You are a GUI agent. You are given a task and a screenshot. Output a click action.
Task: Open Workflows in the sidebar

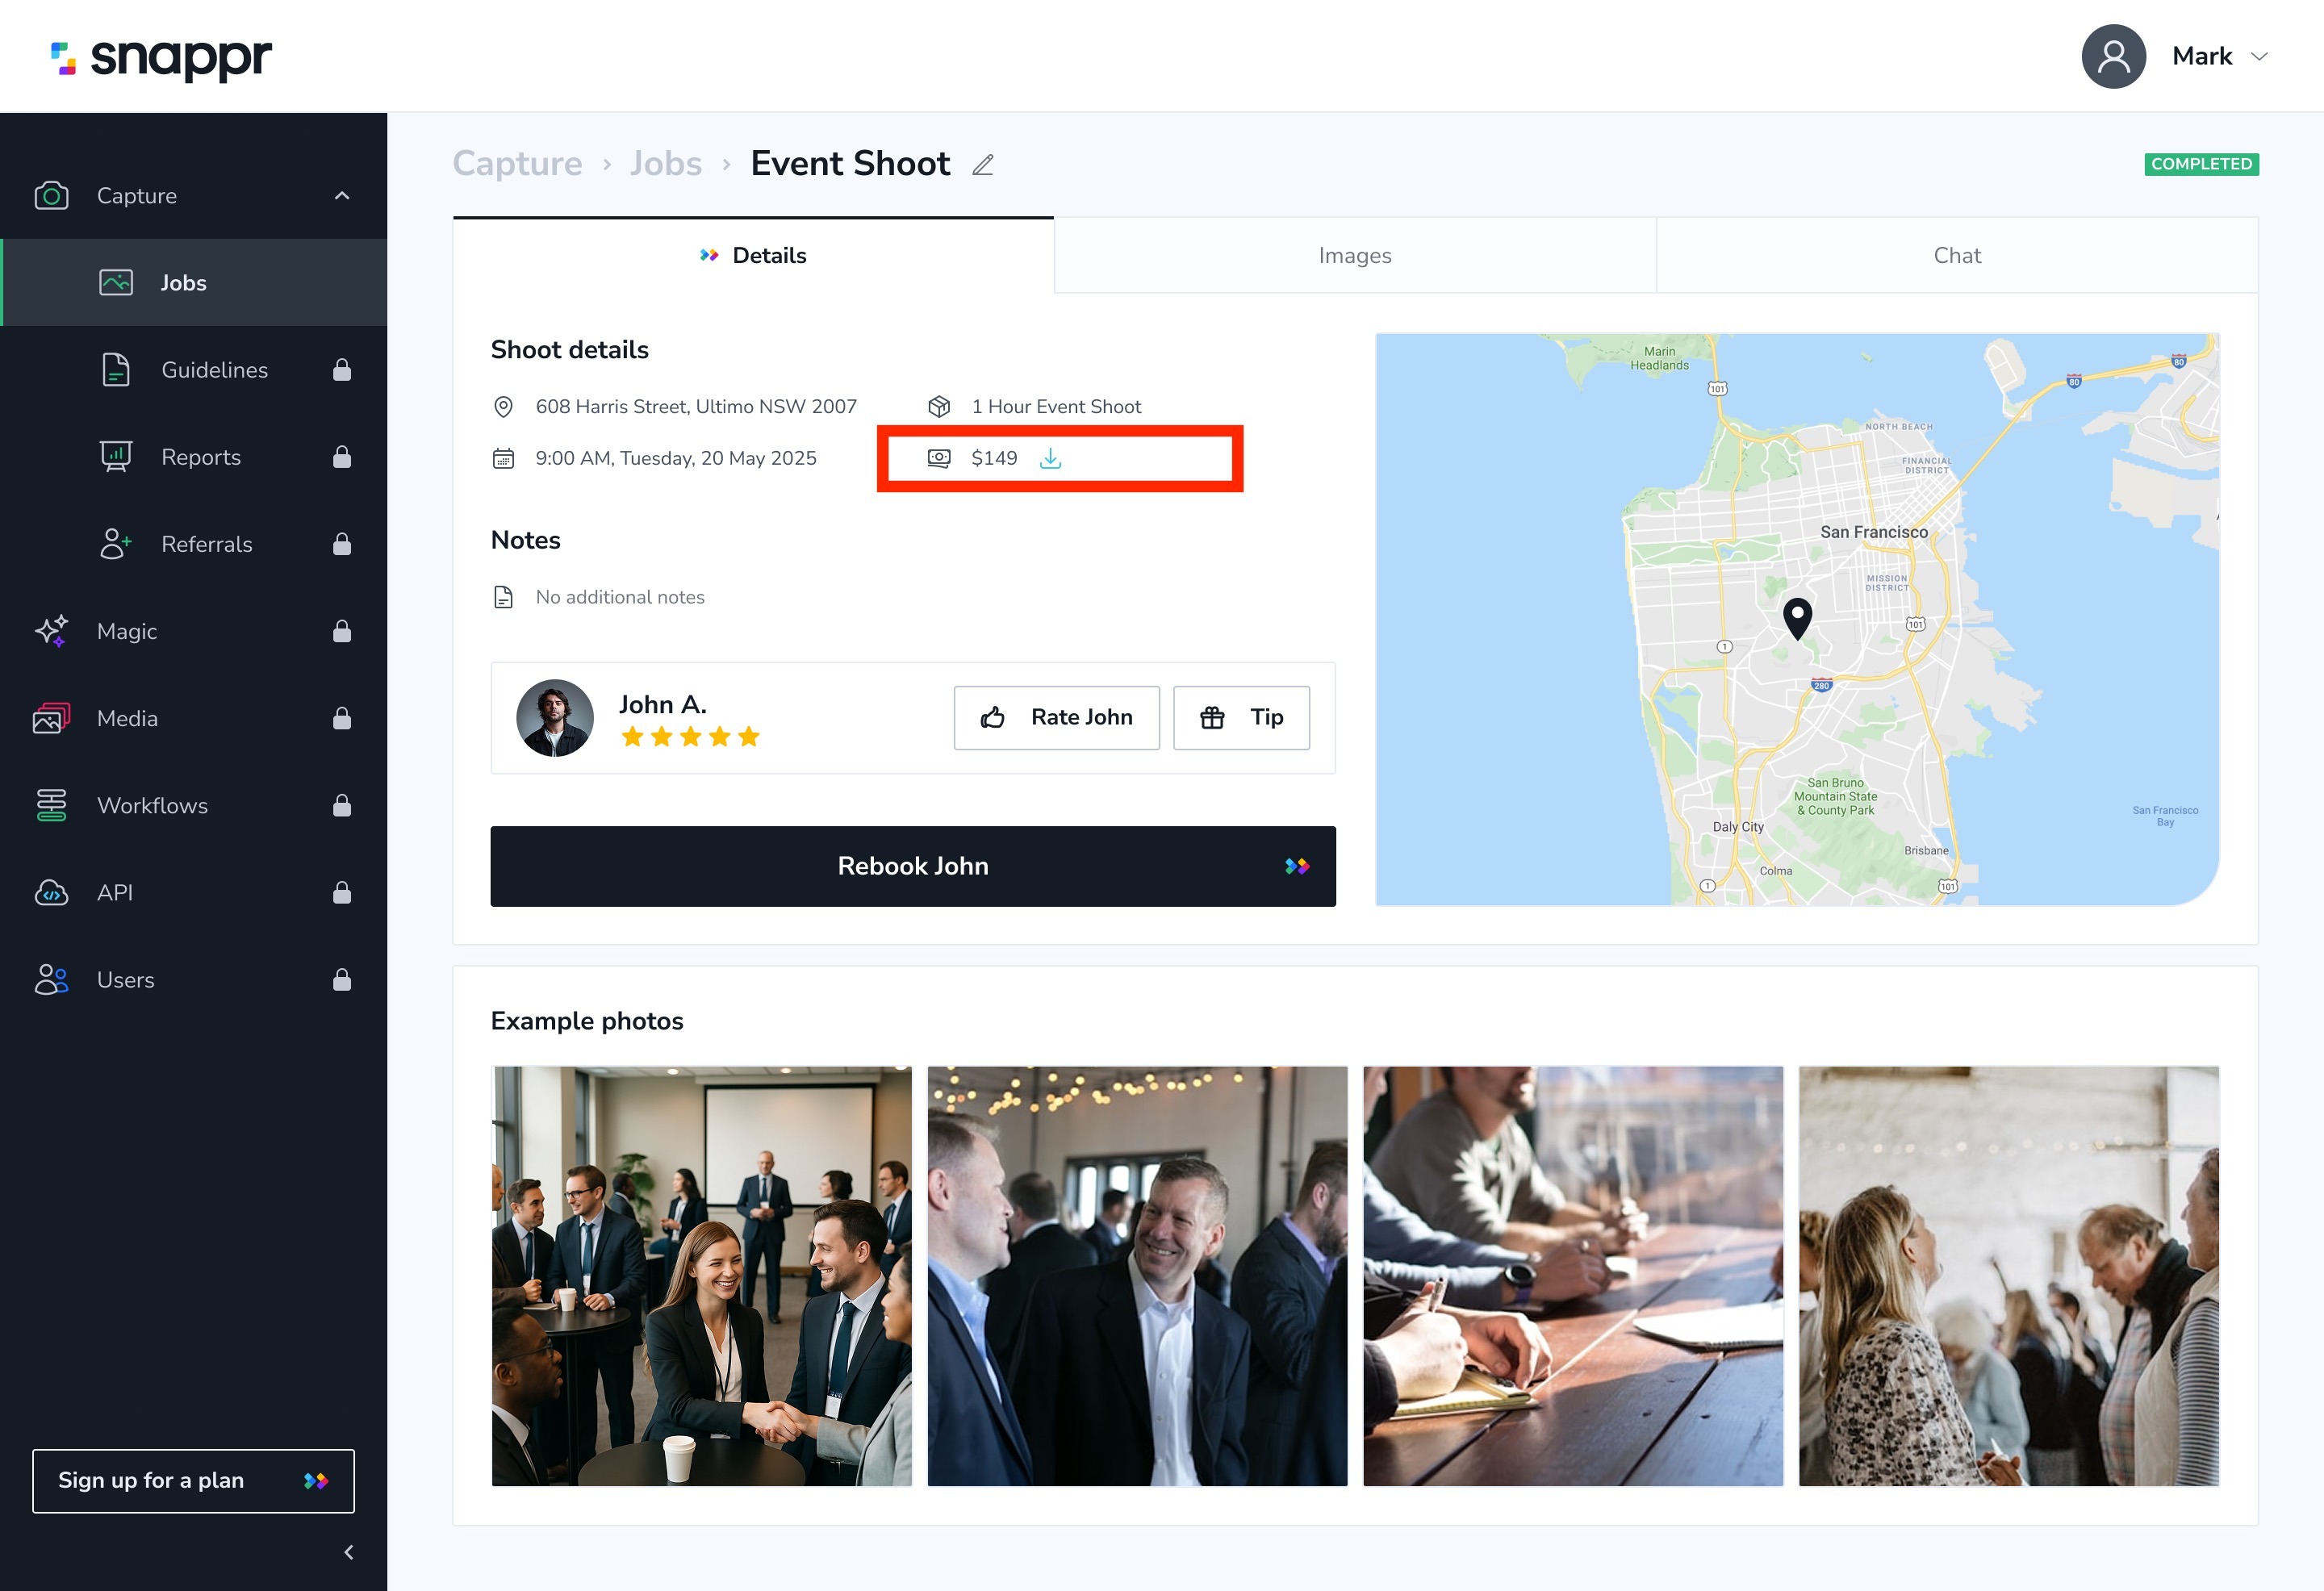pos(152,805)
